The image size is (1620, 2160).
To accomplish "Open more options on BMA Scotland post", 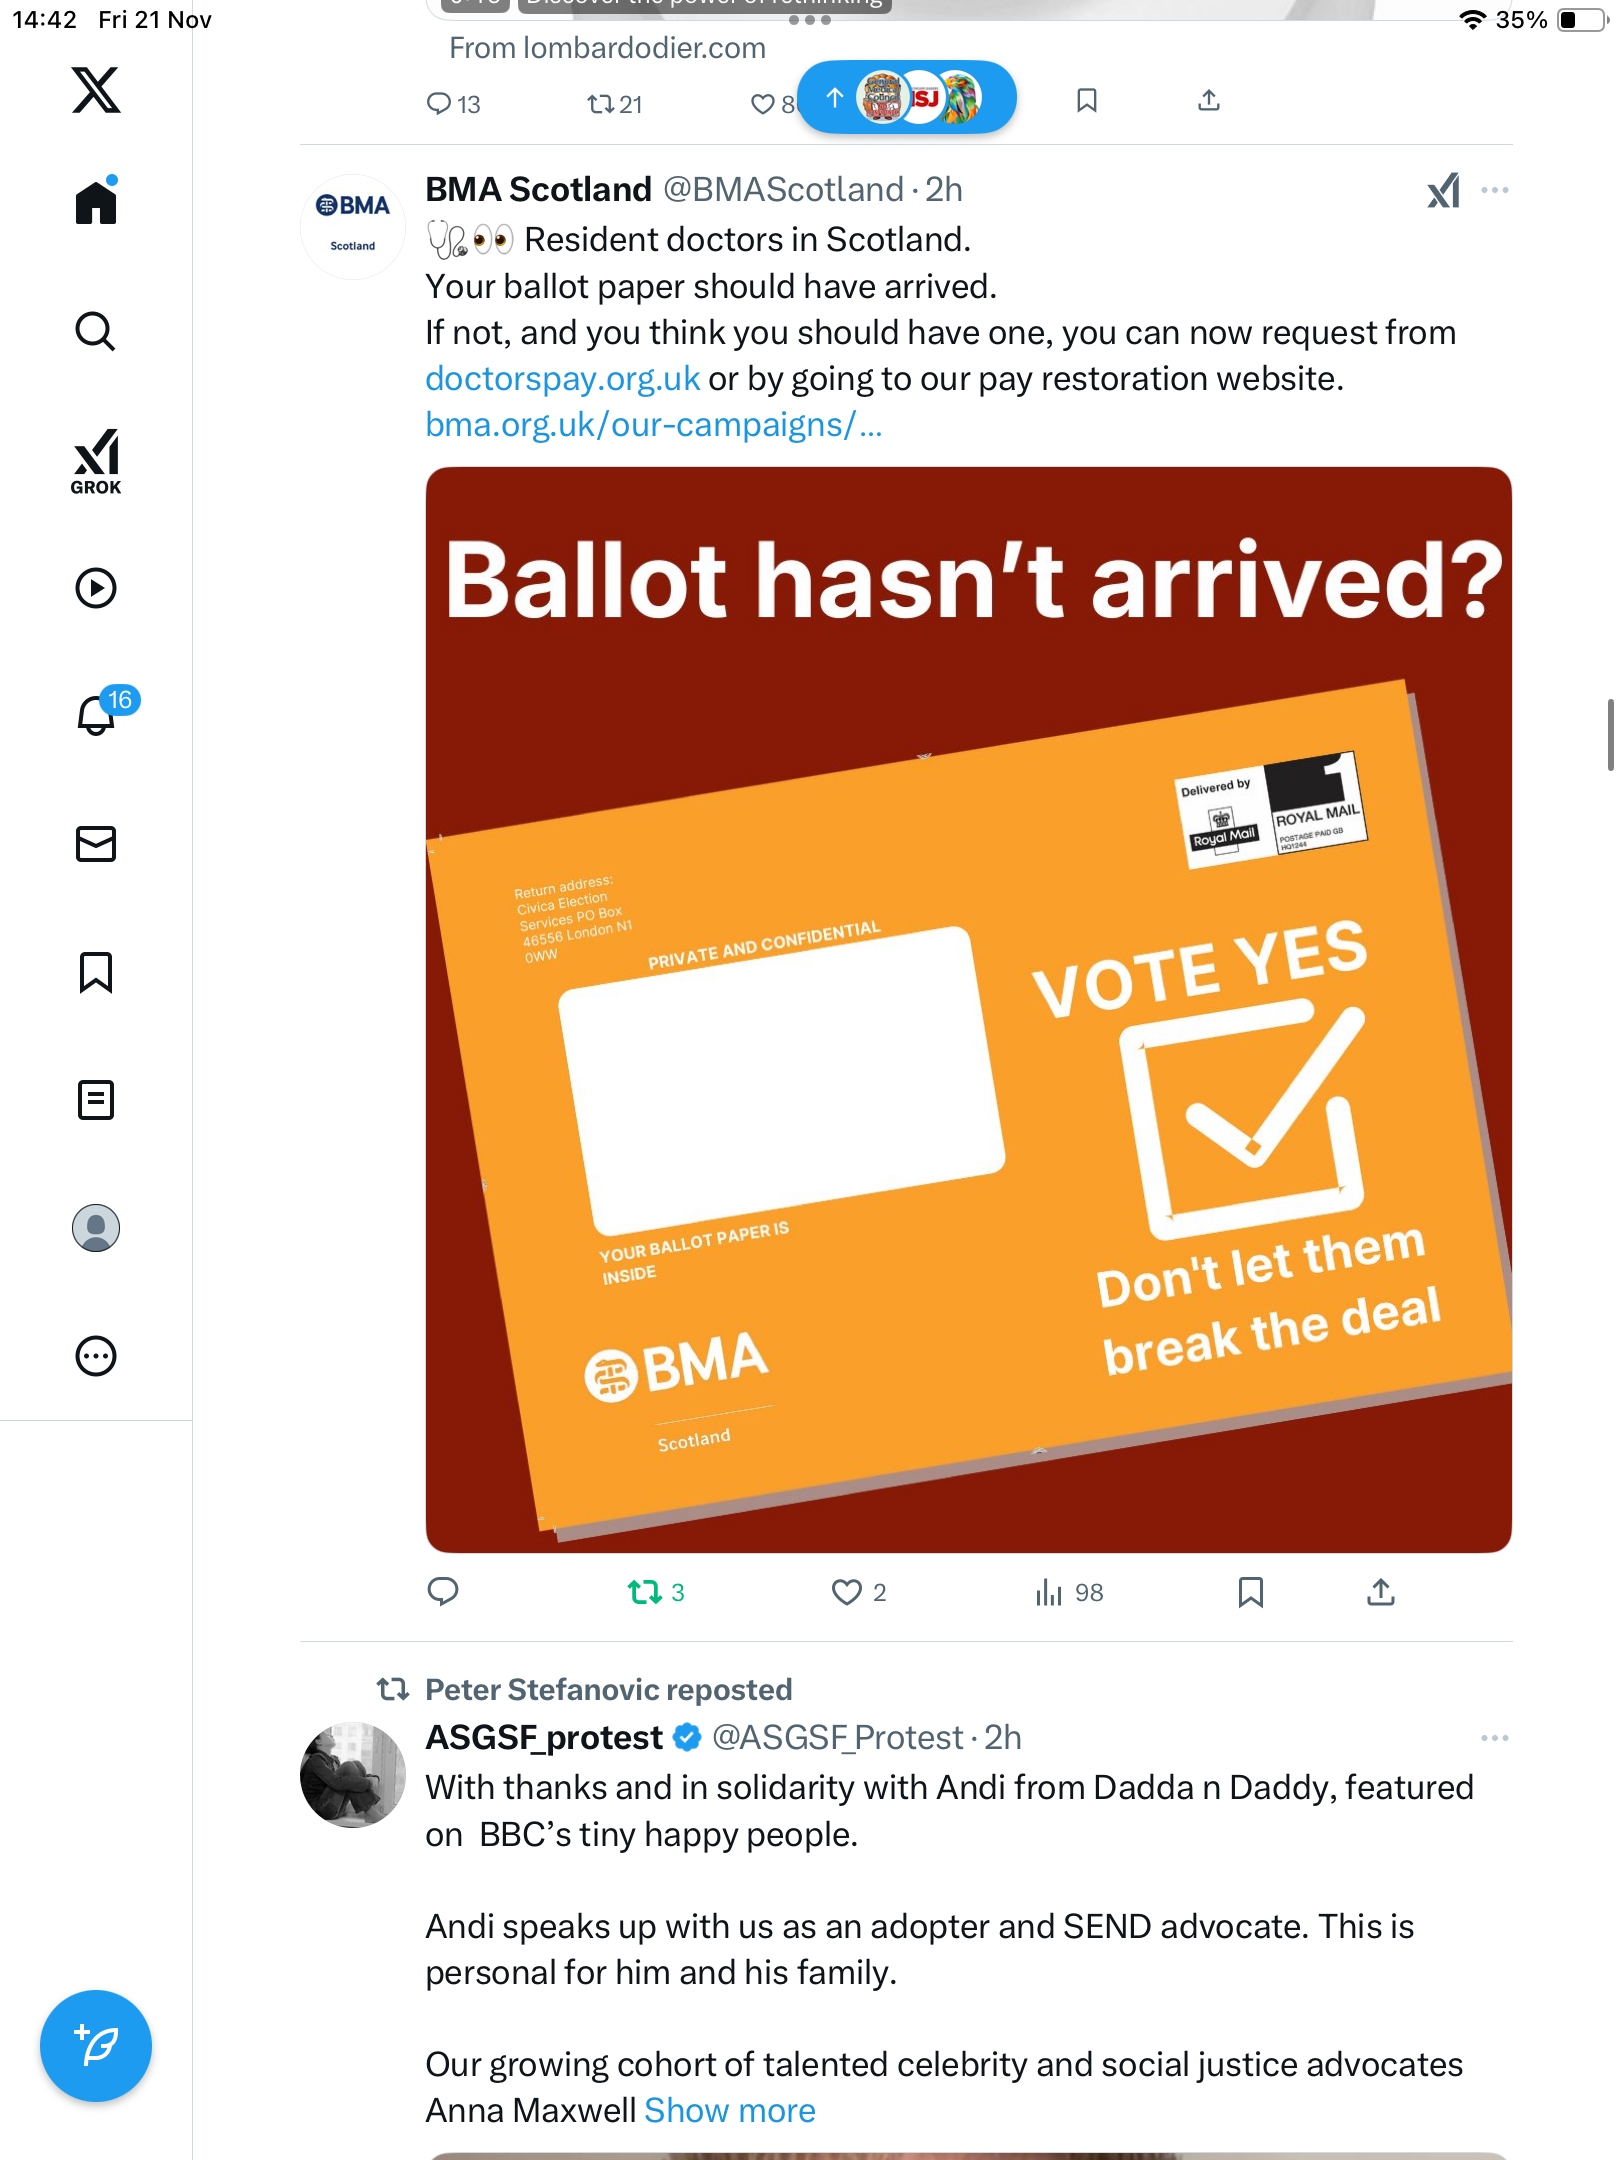I will pyautogui.click(x=1494, y=190).
